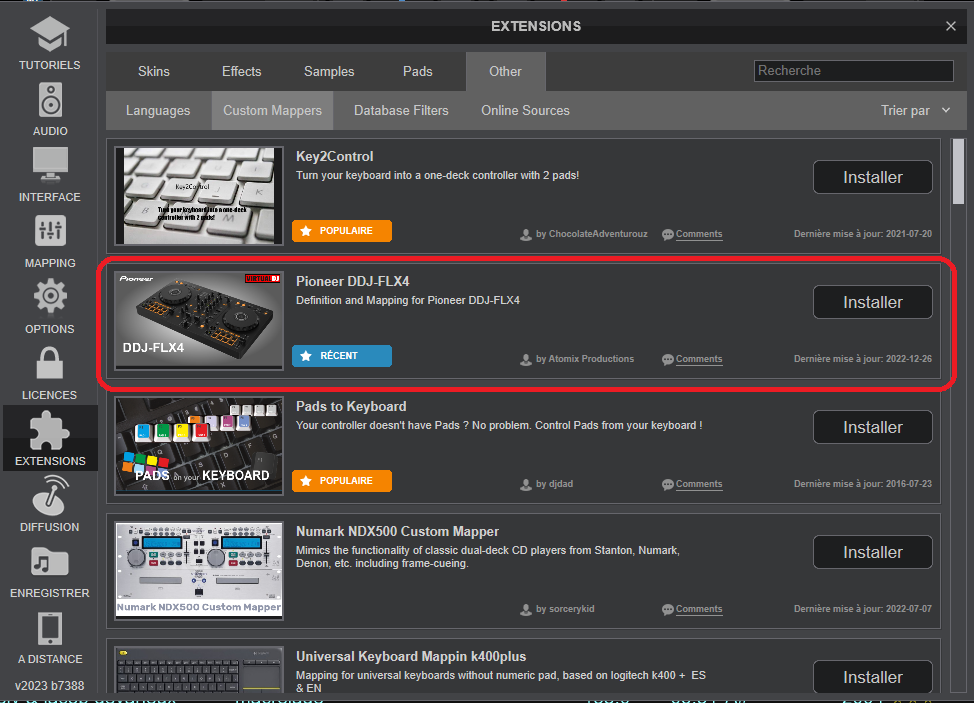Open Comments link for Key2Control
Screen dimensions: 974x703
tap(699, 234)
